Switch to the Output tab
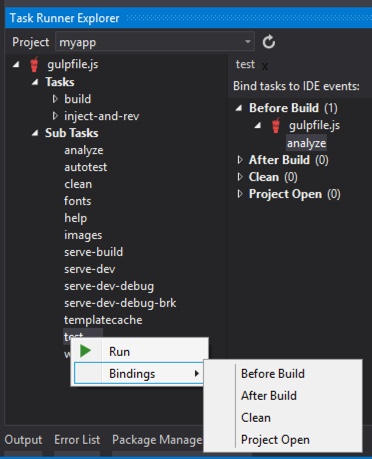The height and width of the screenshot is (459, 372). (x=23, y=440)
